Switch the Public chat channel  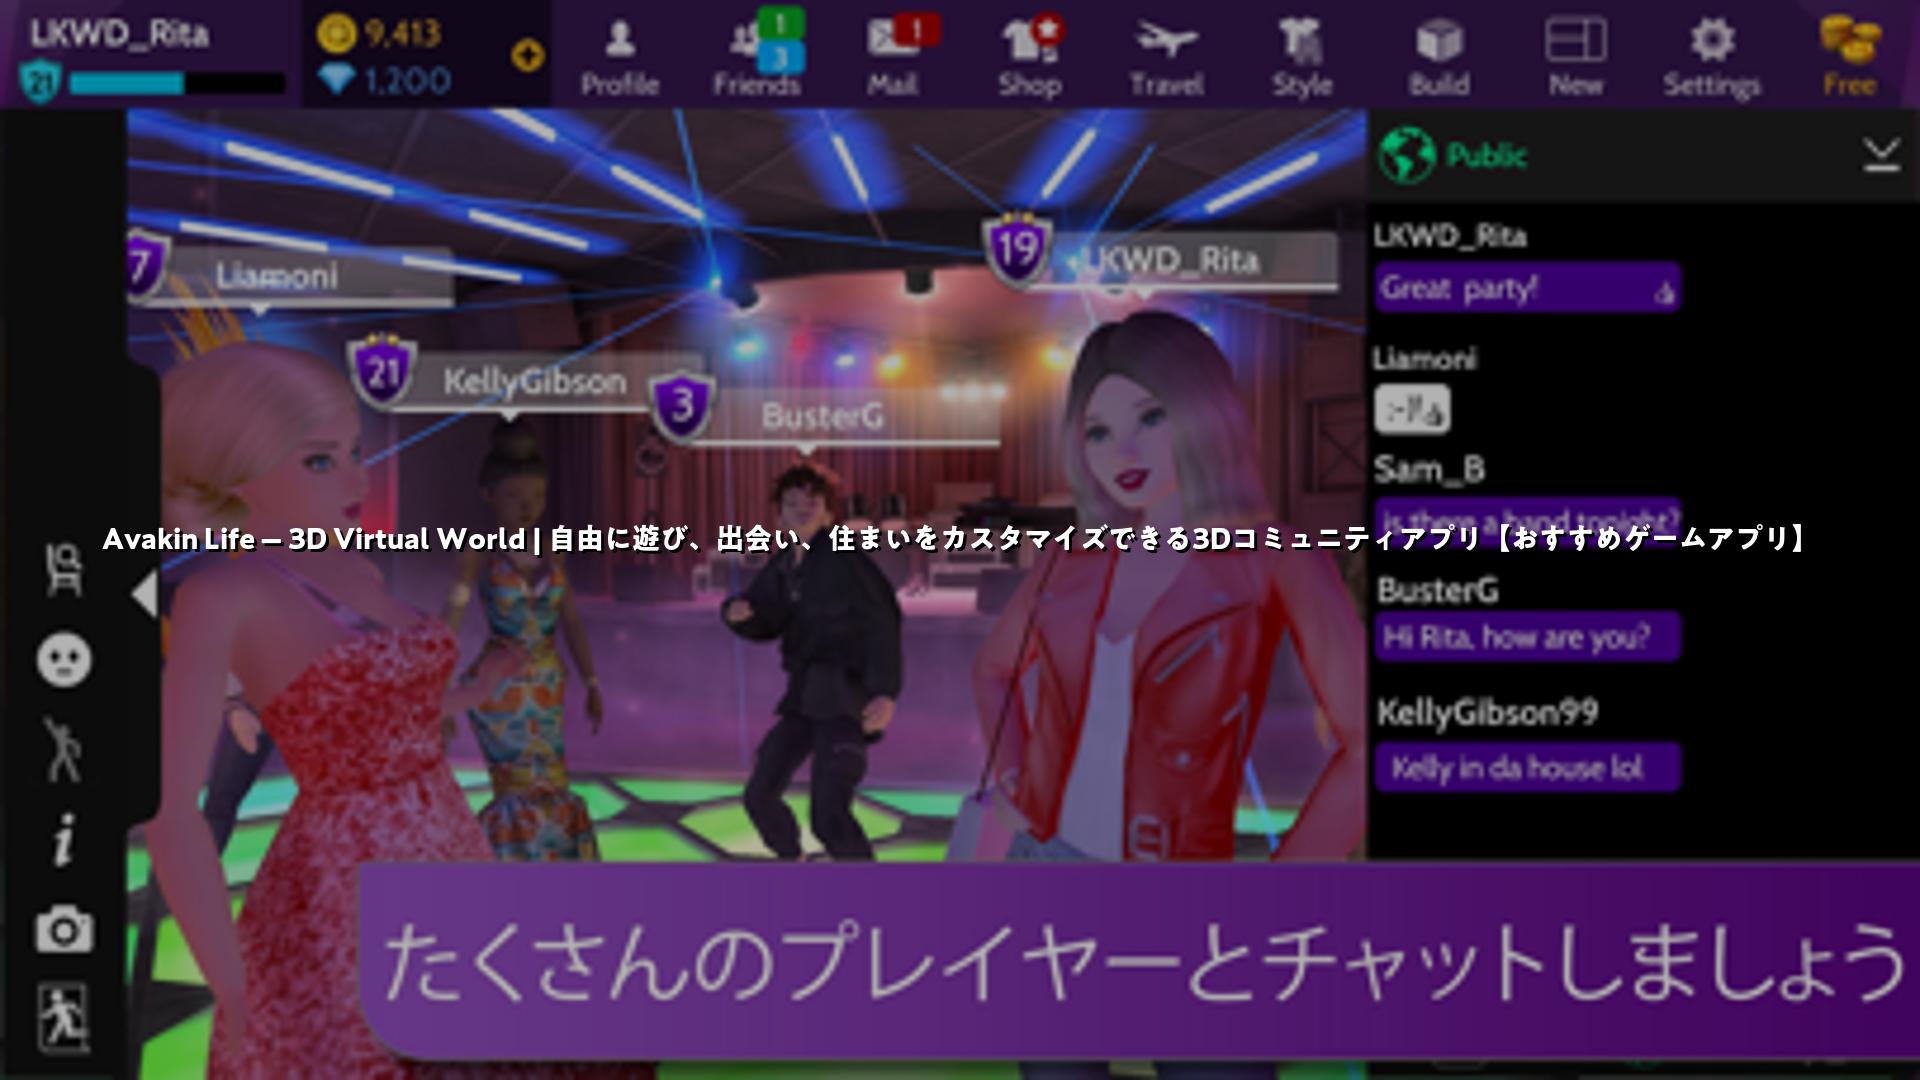click(1486, 155)
